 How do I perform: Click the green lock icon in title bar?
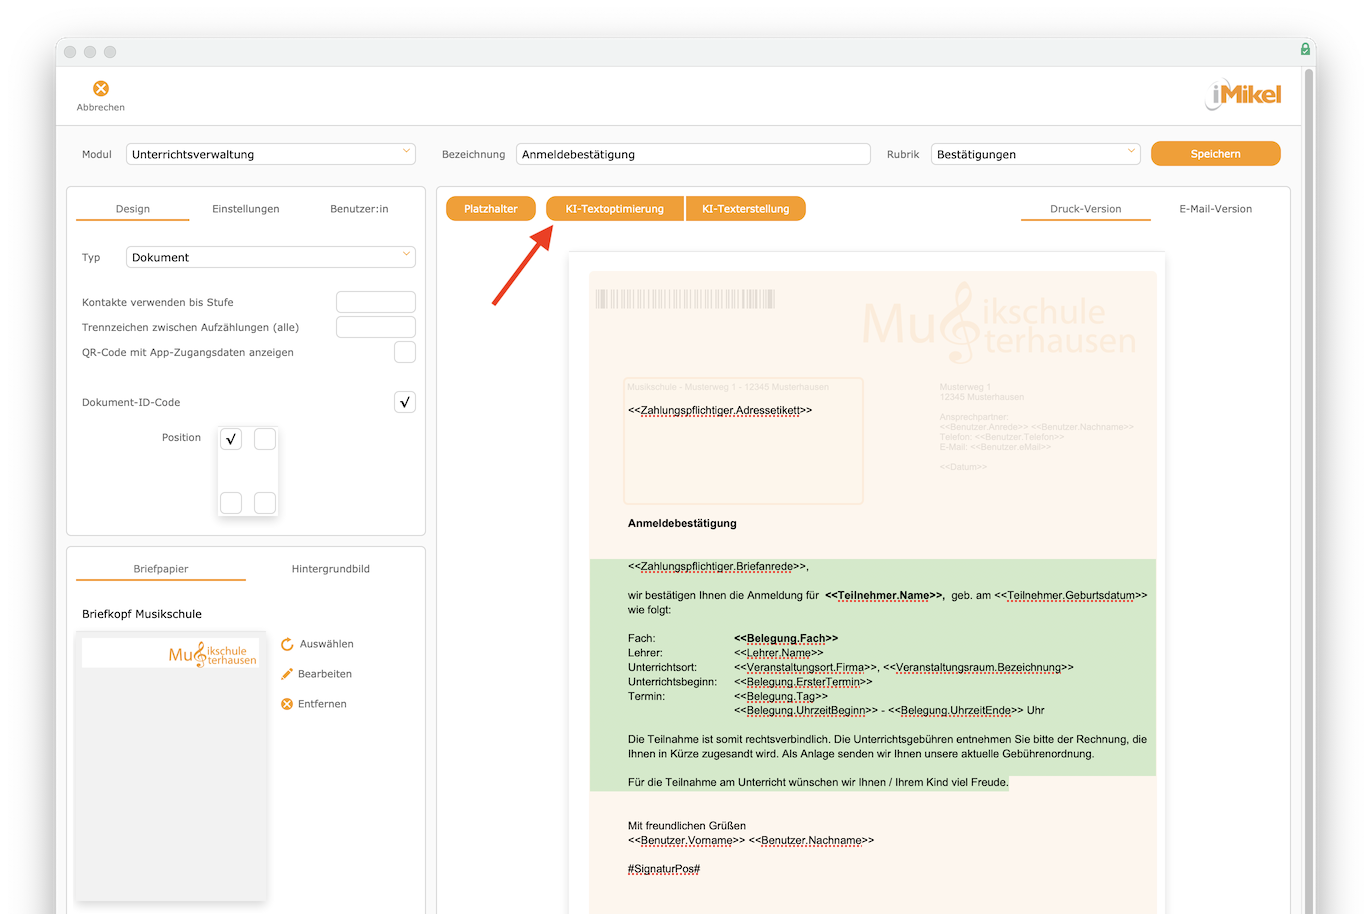point(1305,49)
